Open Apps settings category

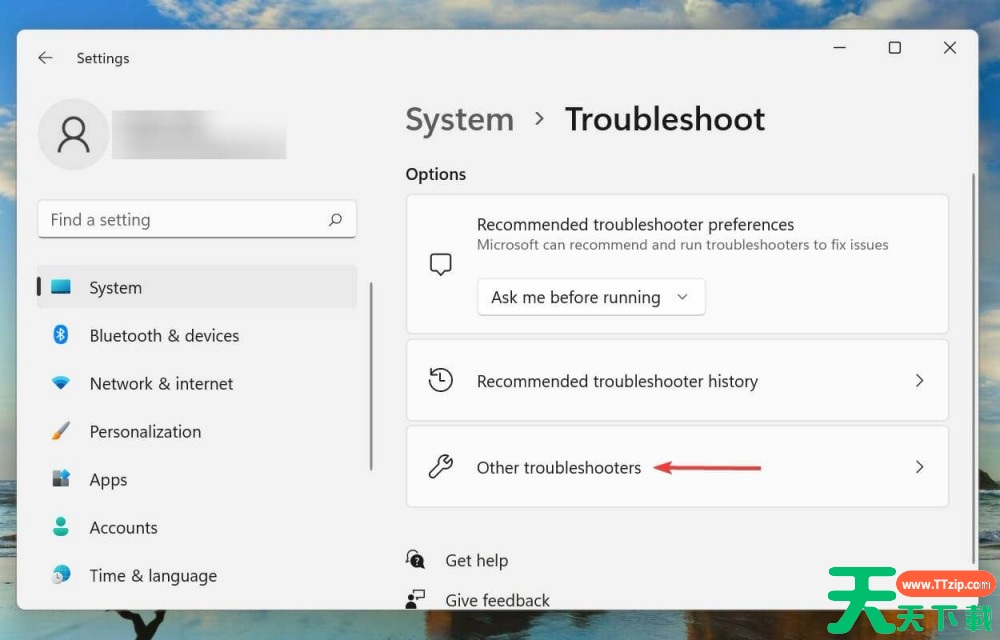click(x=108, y=480)
